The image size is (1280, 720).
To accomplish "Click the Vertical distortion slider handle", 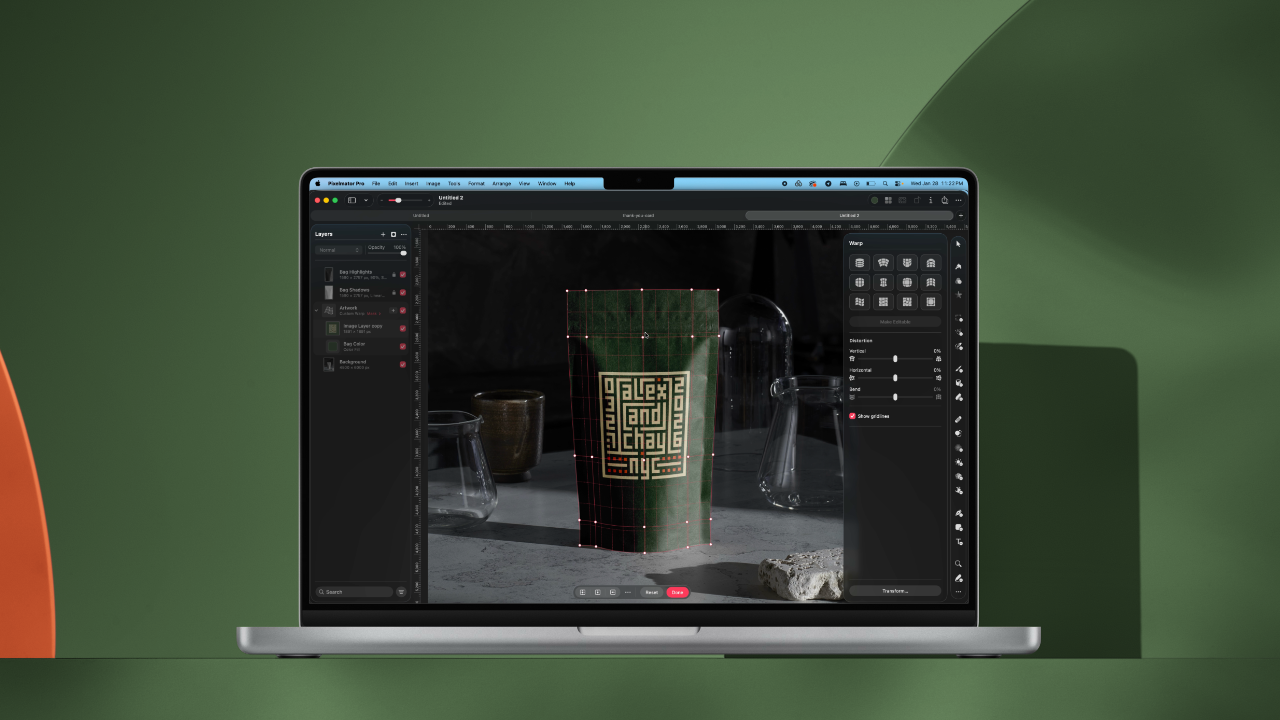I will (x=895, y=358).
